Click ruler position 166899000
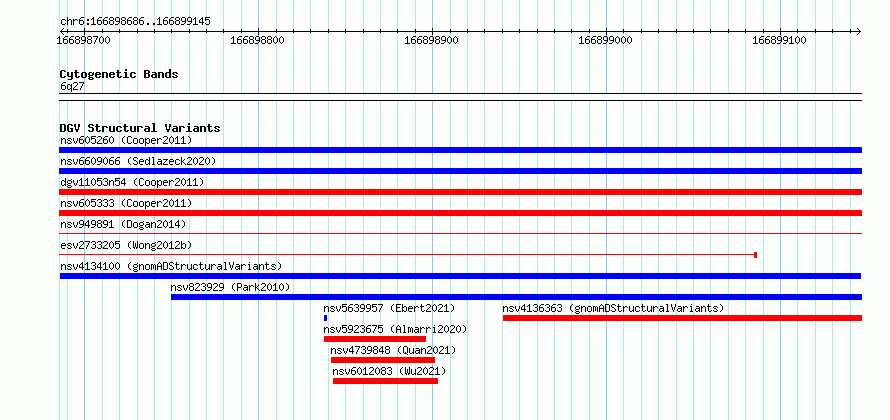Screen dimensions: 890x420 605,40
